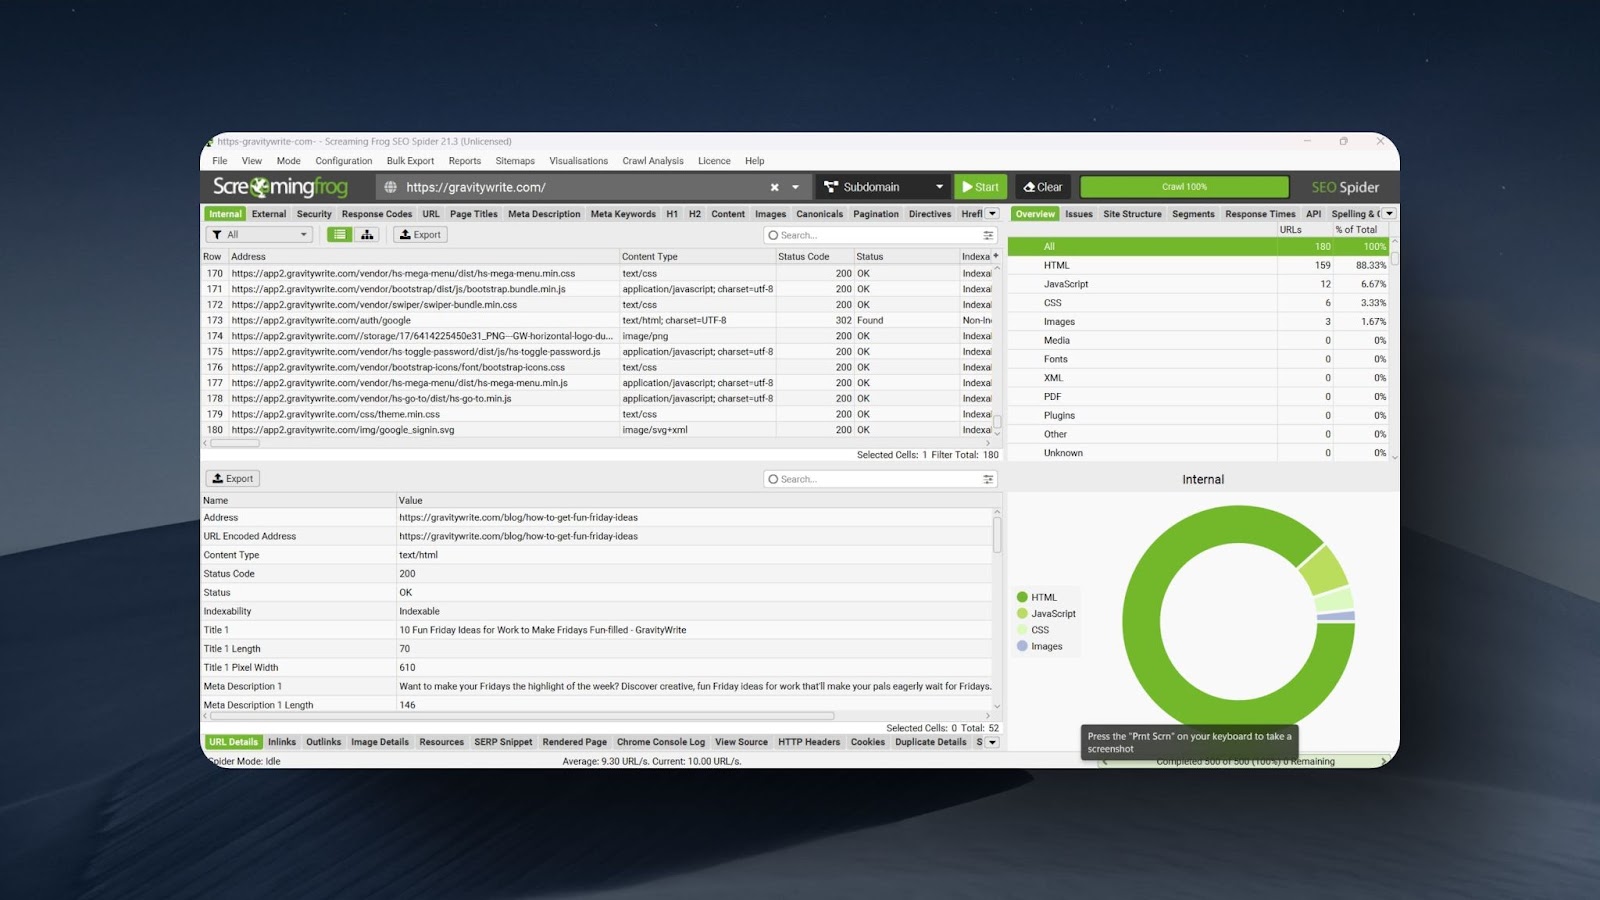Select the Page Titles tab
This screenshot has height=900, width=1600.
[x=474, y=214]
